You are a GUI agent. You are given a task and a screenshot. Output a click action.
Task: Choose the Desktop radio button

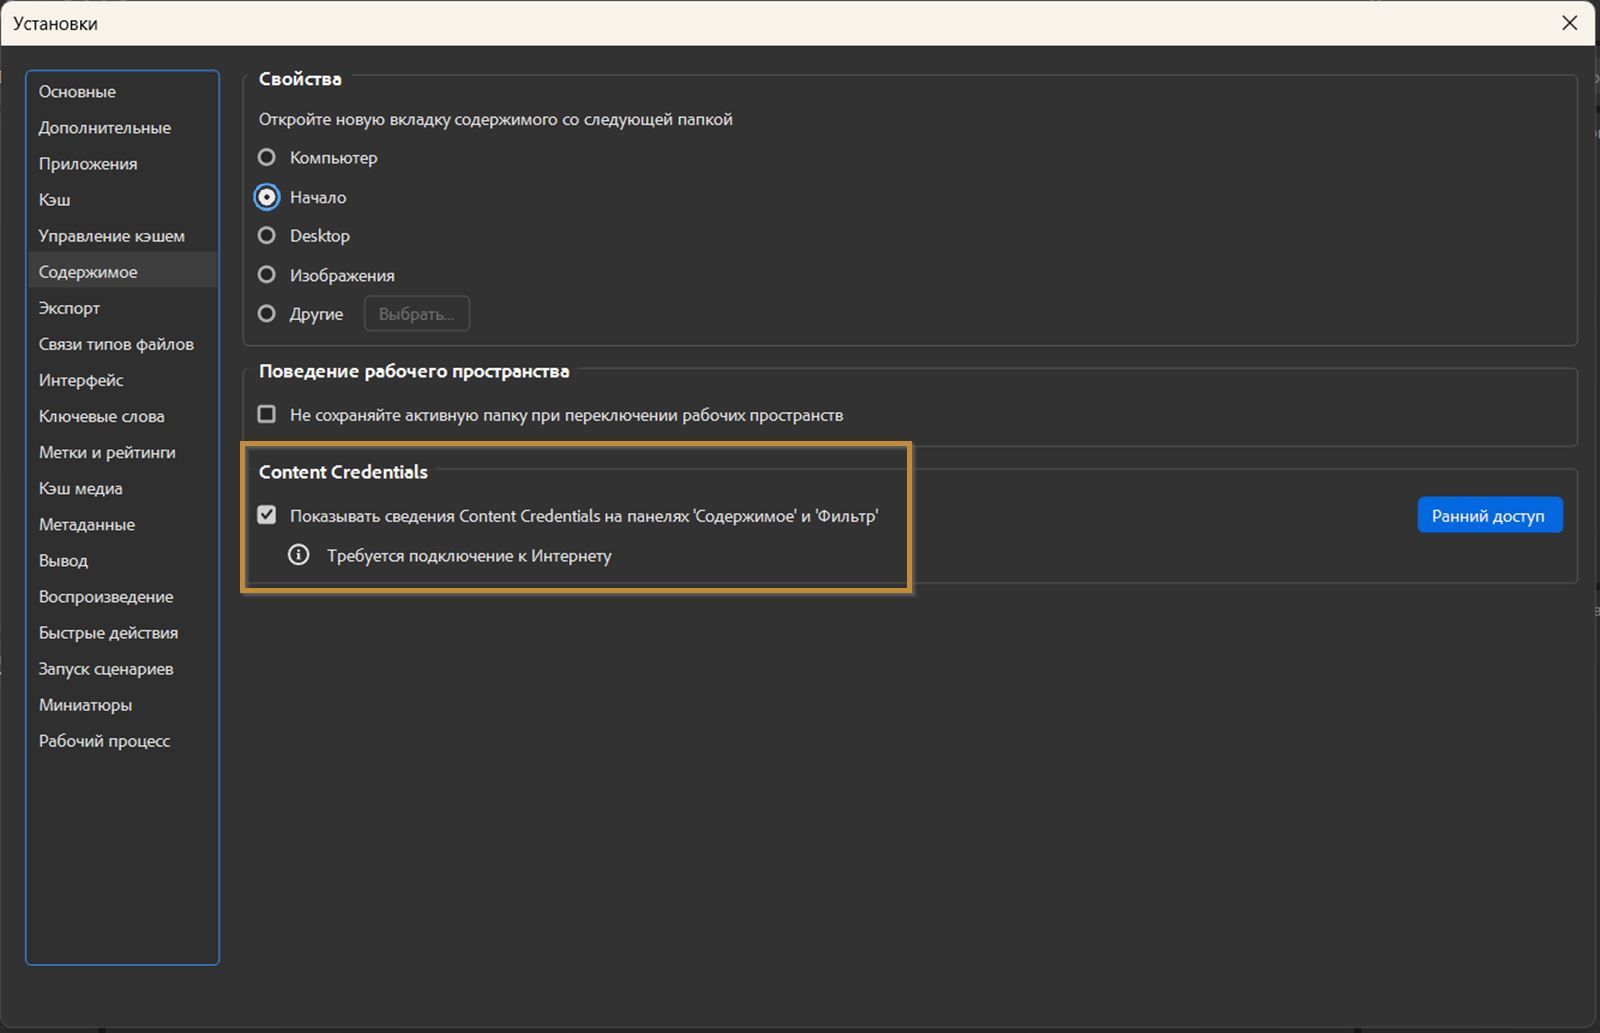point(266,235)
